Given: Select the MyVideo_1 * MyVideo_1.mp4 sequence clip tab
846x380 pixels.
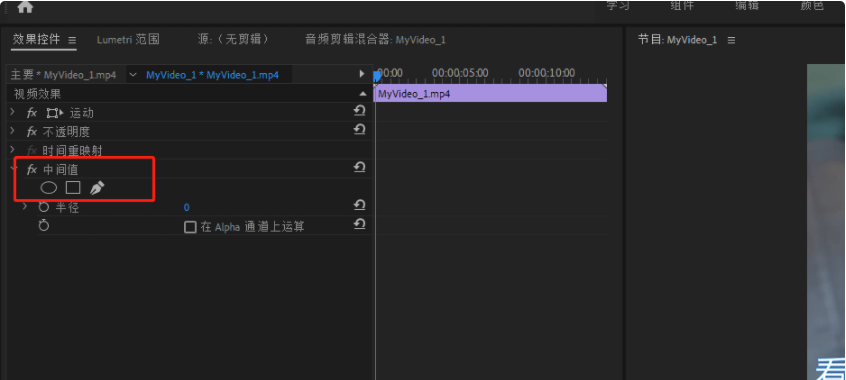Looking at the screenshot, I should (x=213, y=75).
